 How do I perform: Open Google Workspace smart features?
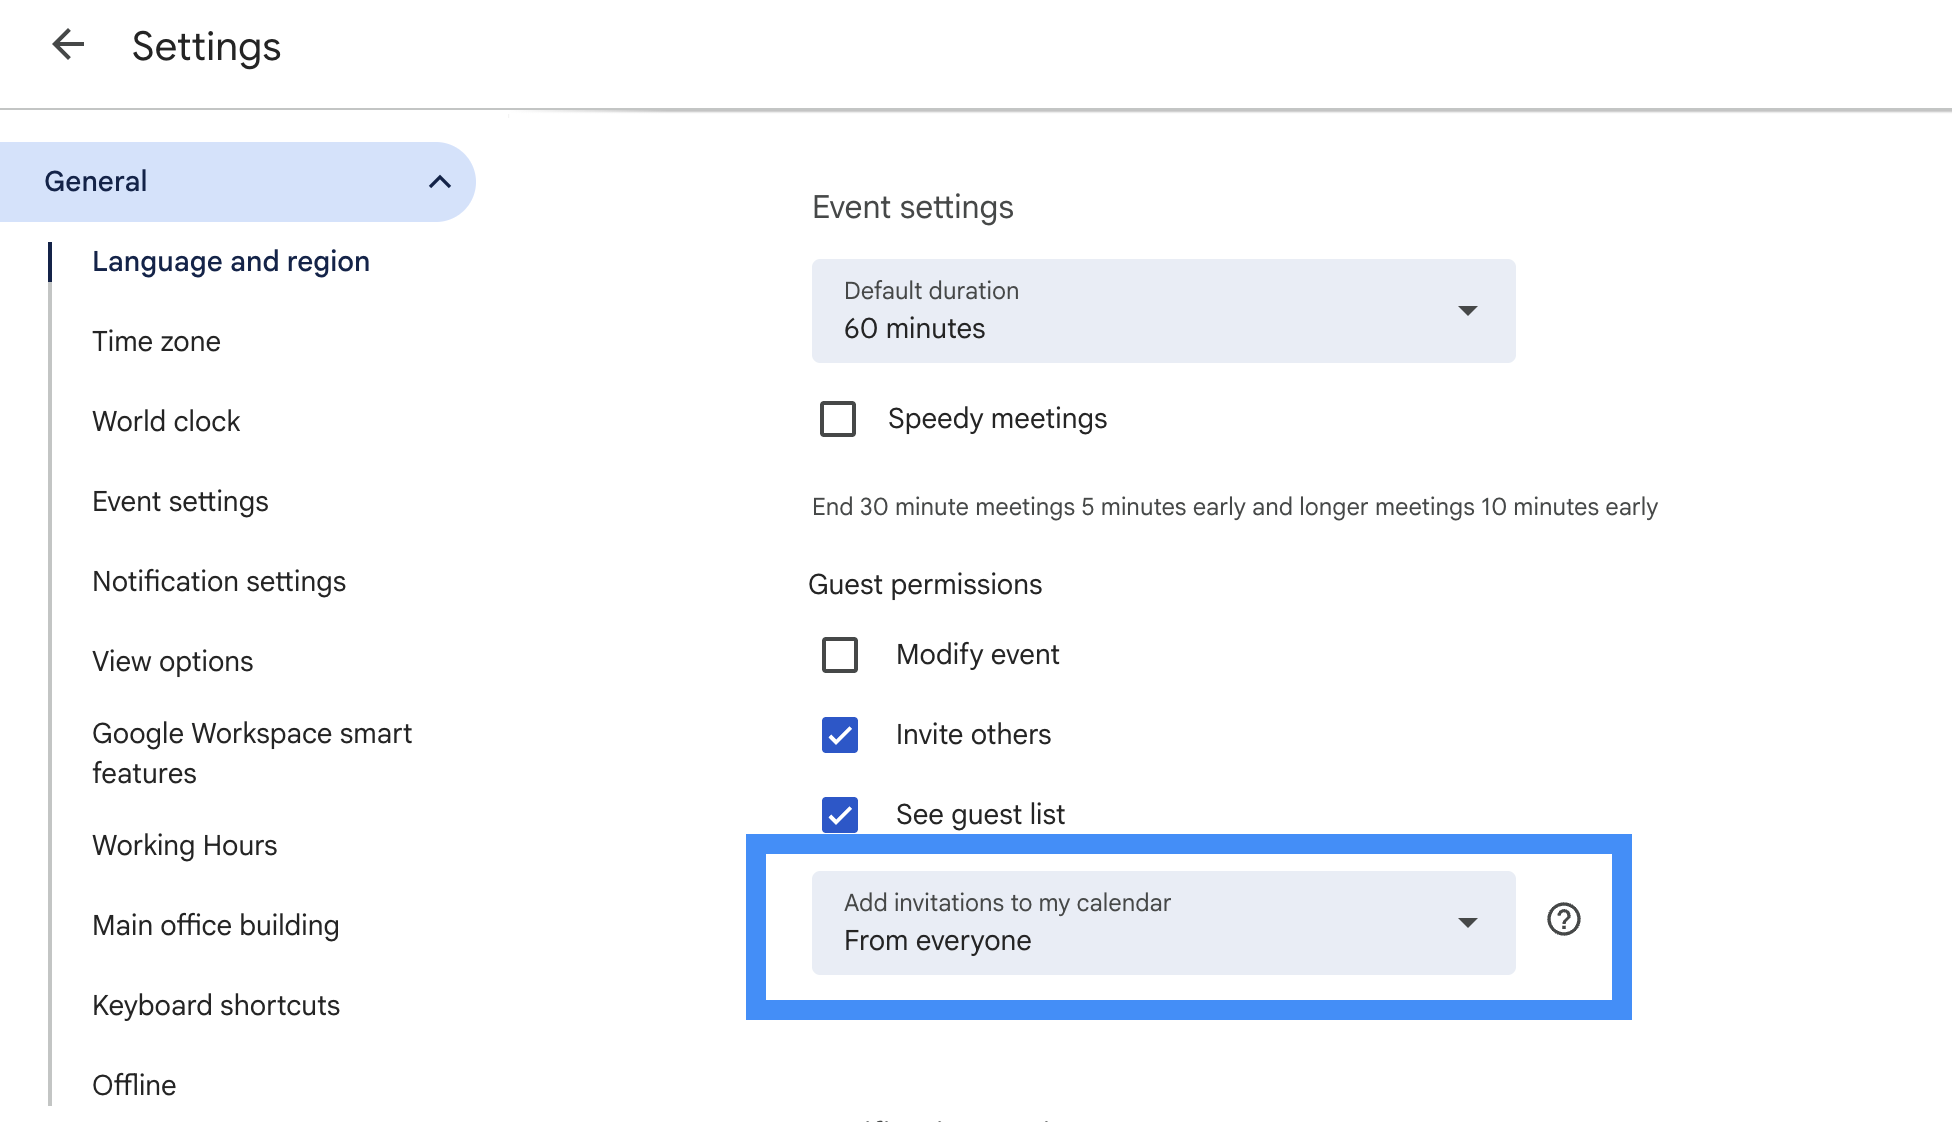point(252,753)
